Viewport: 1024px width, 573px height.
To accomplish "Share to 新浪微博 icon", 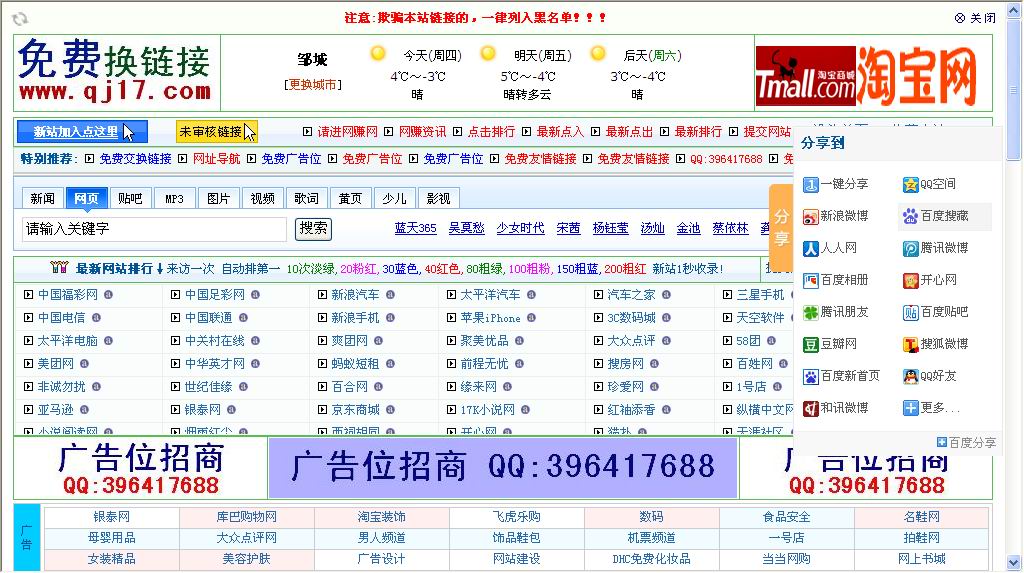I will click(810, 217).
